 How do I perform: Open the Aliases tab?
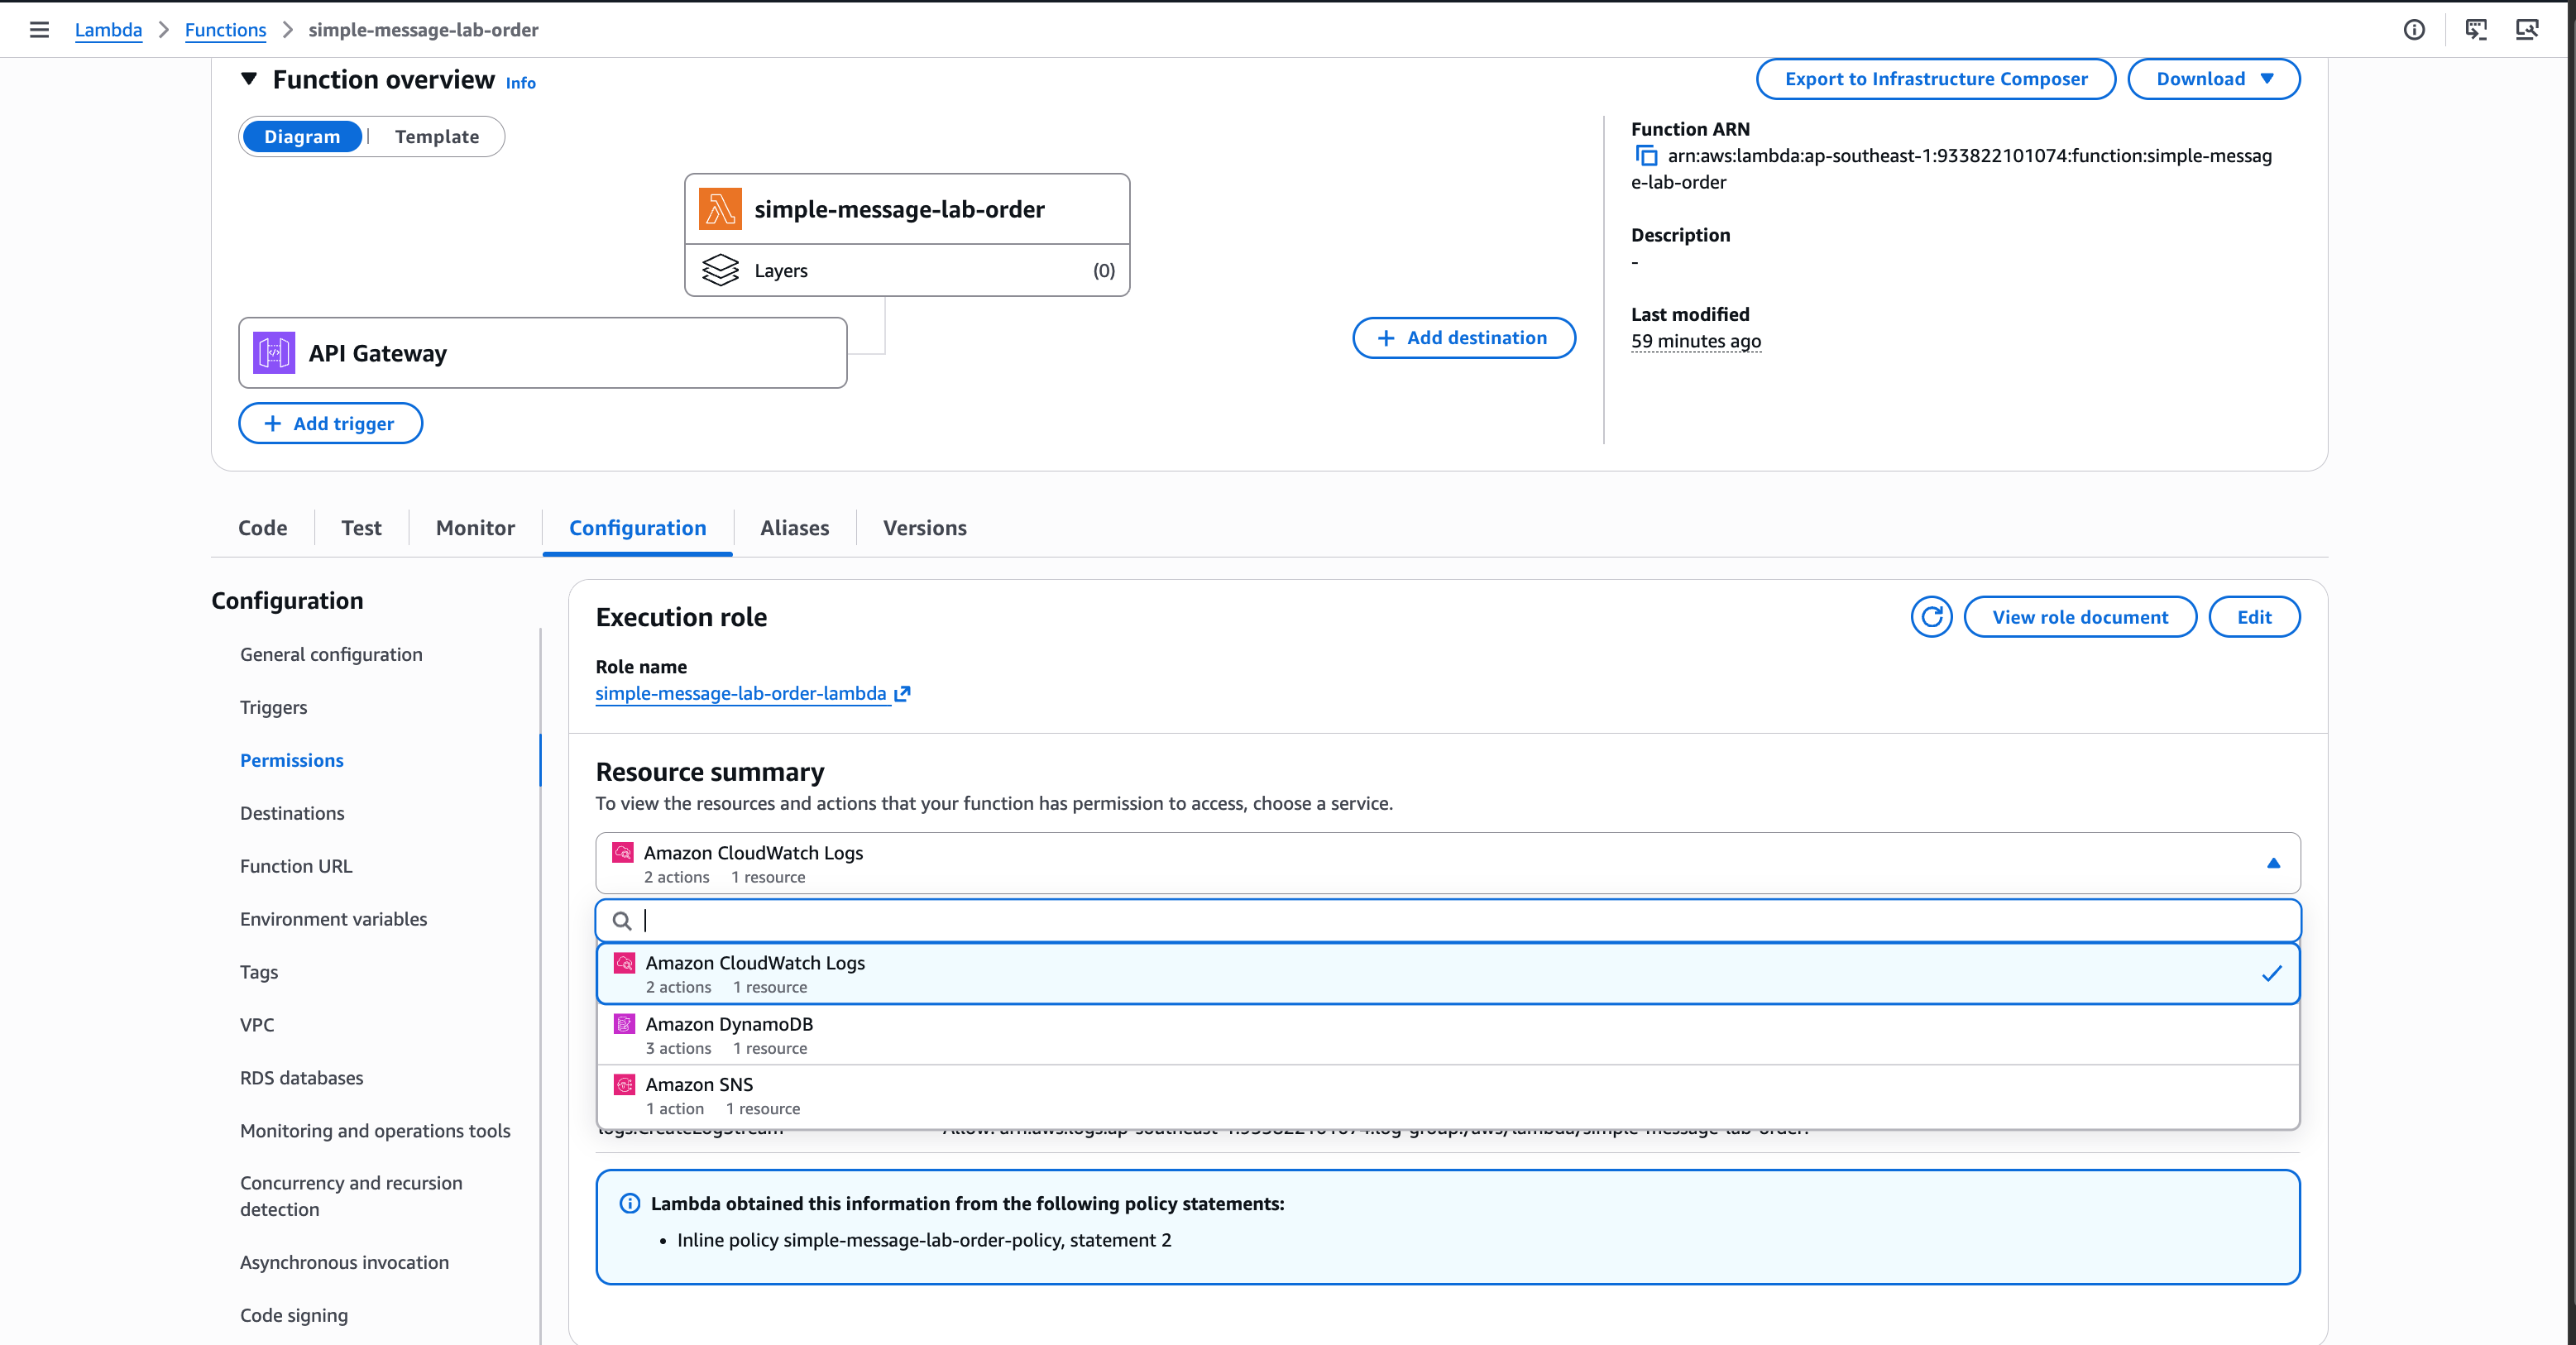coord(795,528)
